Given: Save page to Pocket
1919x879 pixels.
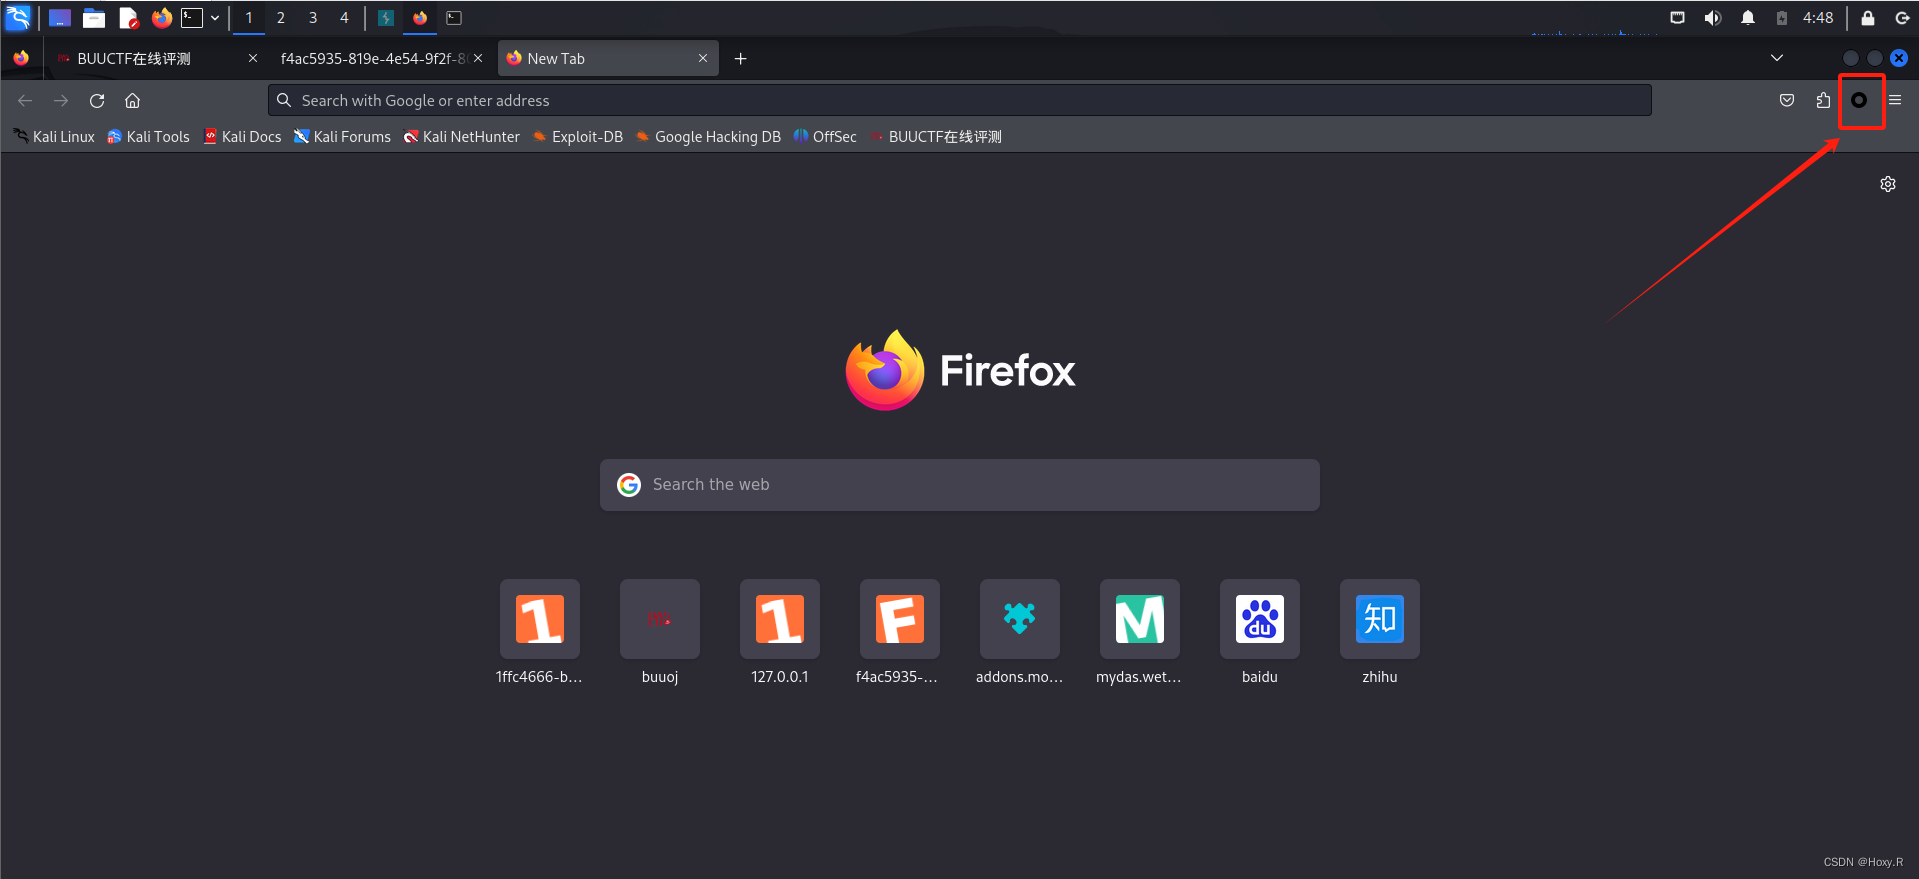Looking at the screenshot, I should [1787, 101].
